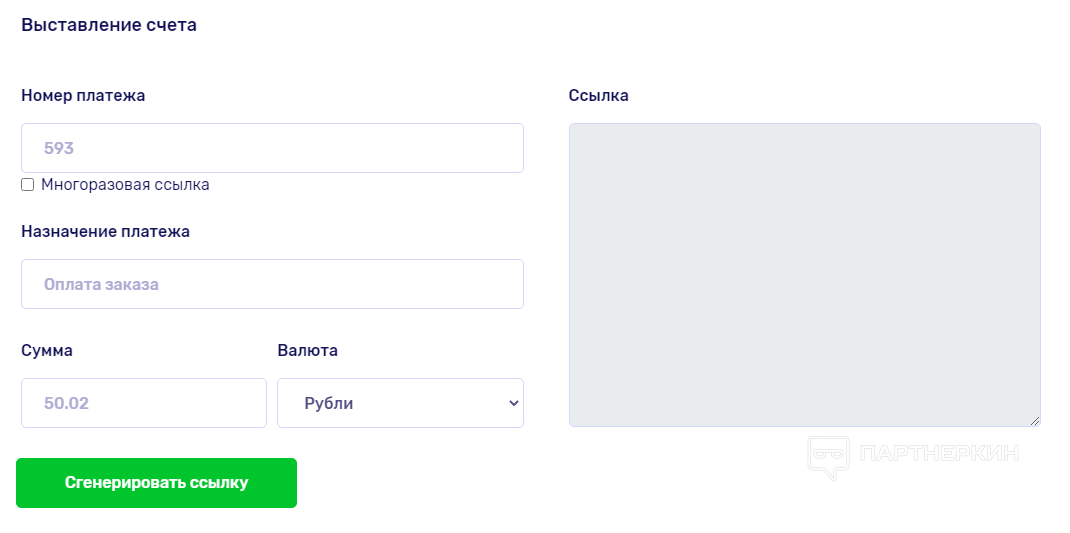Click the chevron arrow in the Рубли selector
The image size is (1070, 533).
click(514, 403)
